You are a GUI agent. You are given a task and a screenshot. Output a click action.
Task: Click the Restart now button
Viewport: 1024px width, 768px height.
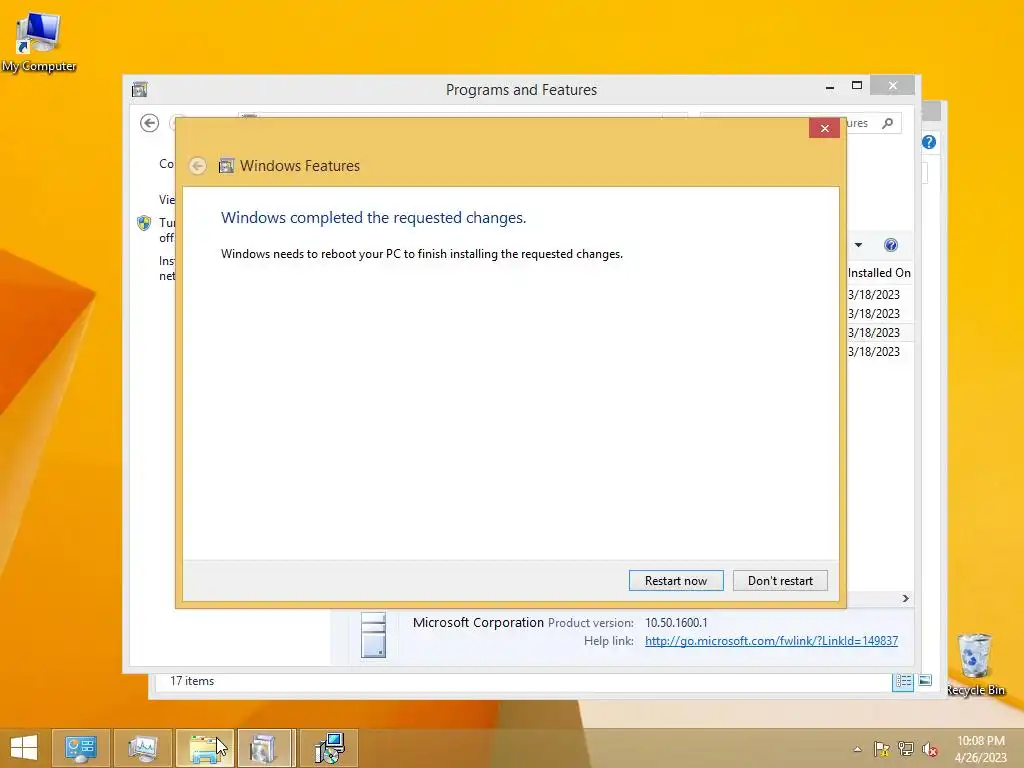pyautogui.click(x=676, y=581)
